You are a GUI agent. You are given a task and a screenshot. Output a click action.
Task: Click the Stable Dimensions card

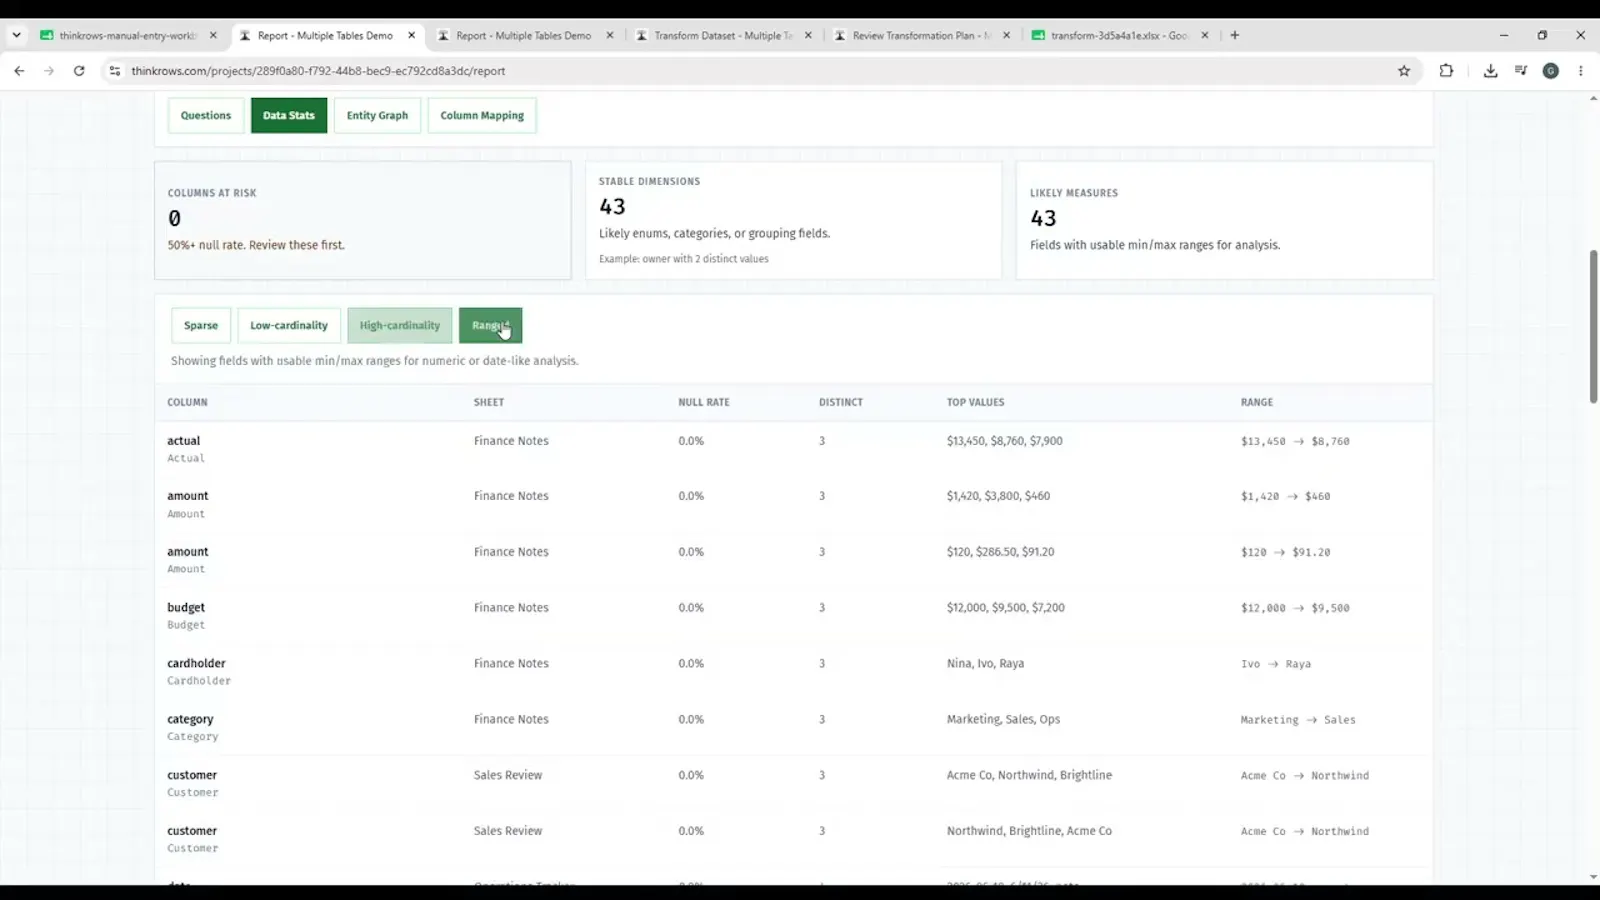pos(793,220)
